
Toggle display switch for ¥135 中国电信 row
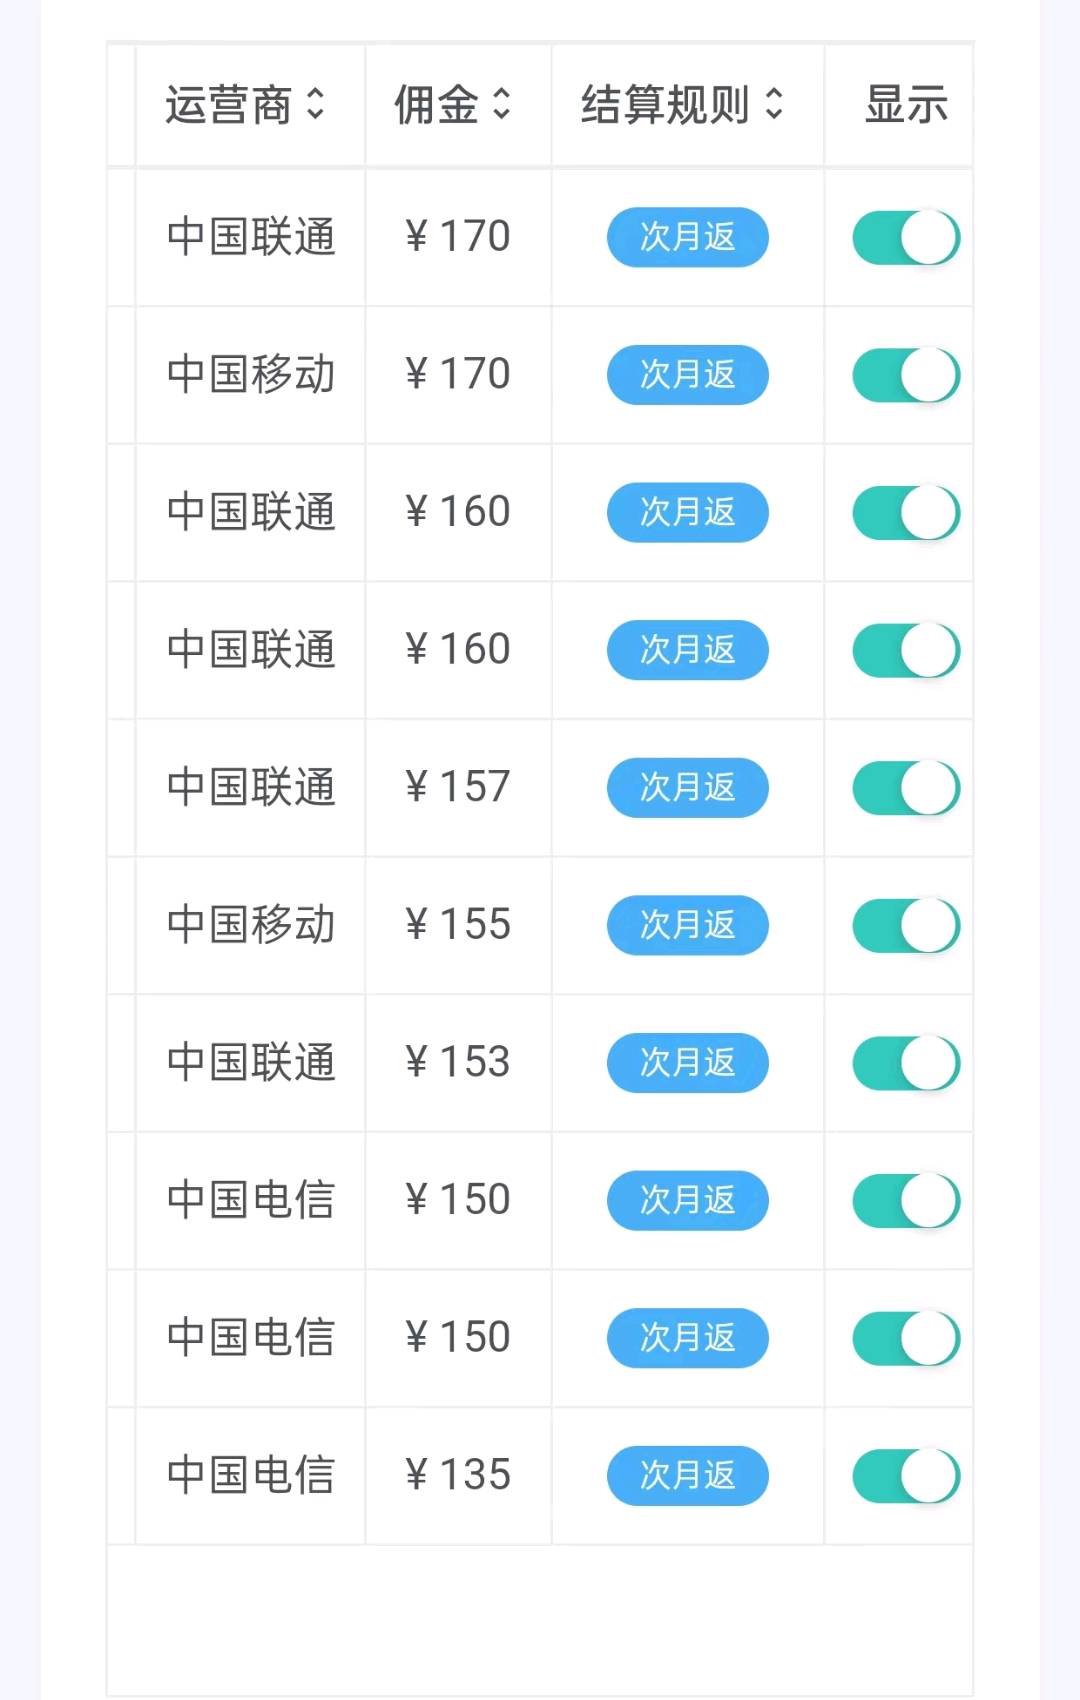pos(906,1476)
